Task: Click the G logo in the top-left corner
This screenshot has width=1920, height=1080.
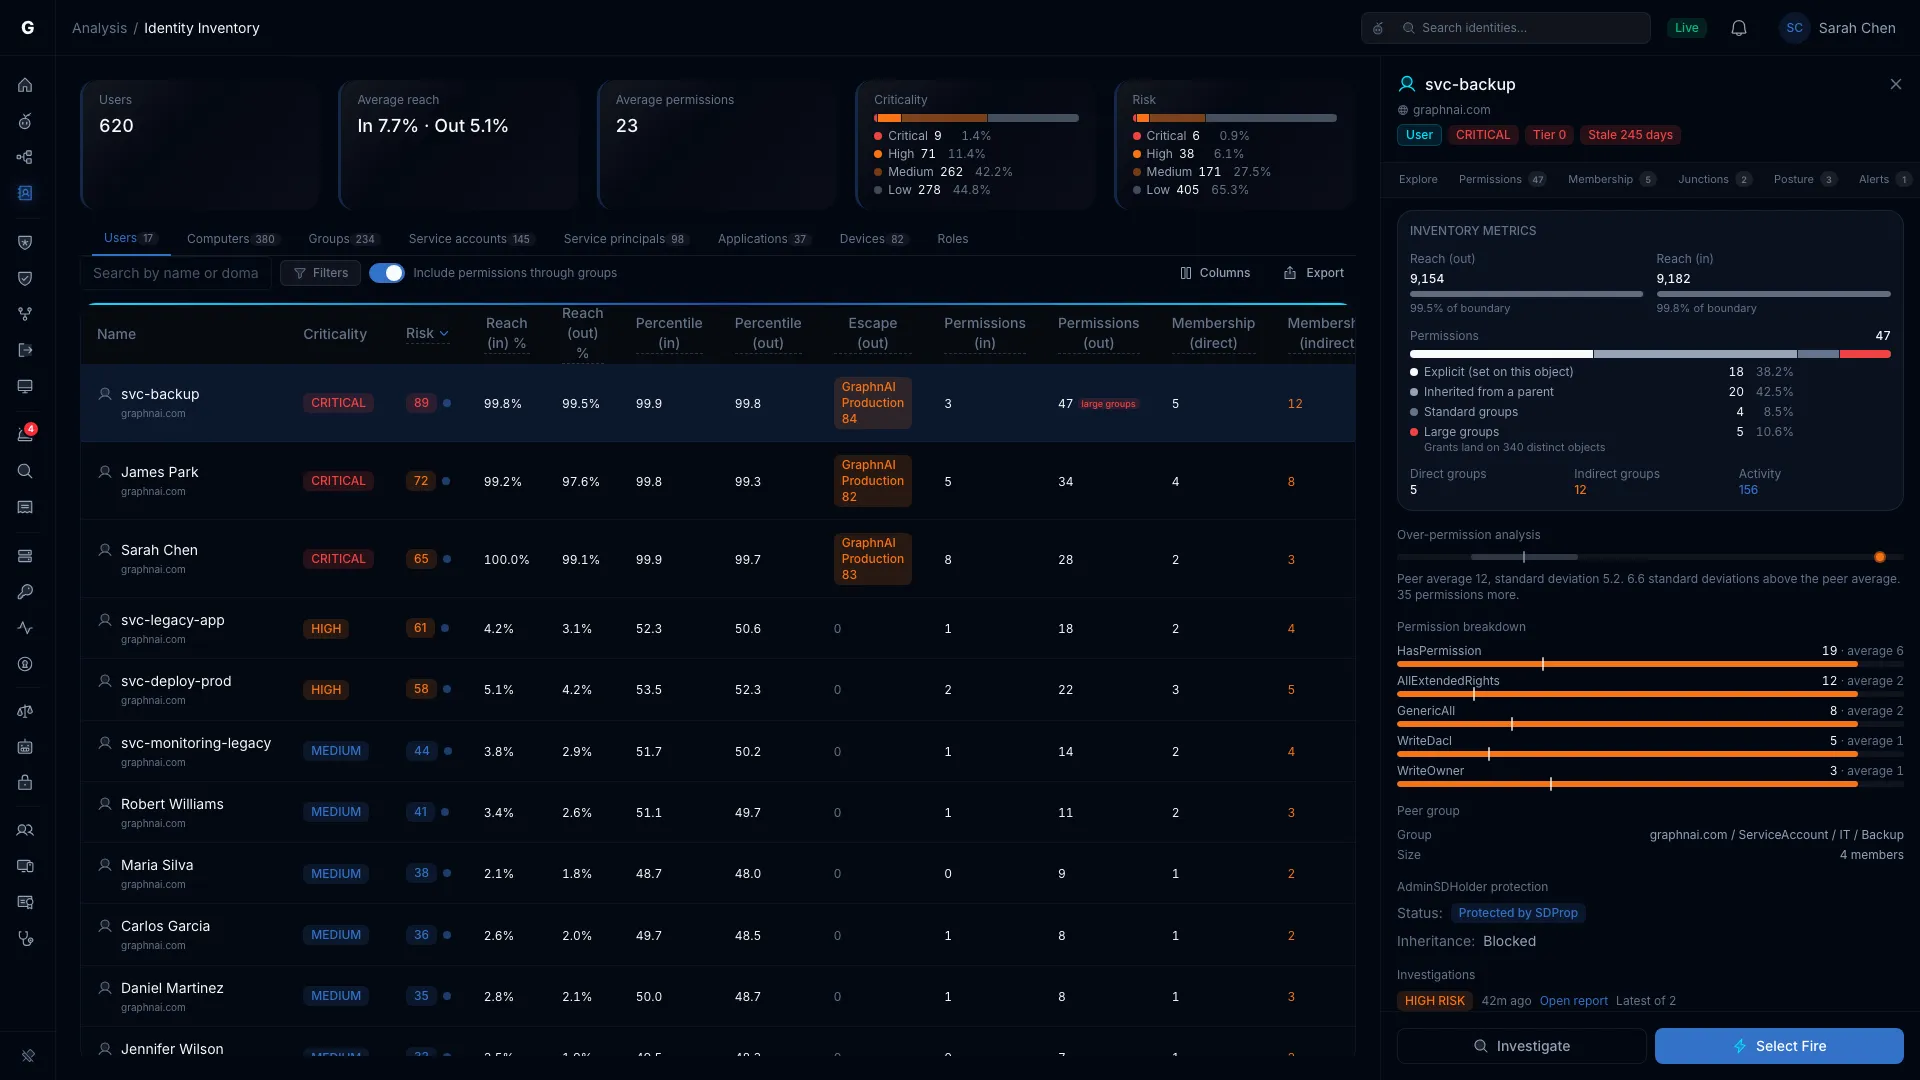Action: [x=28, y=28]
